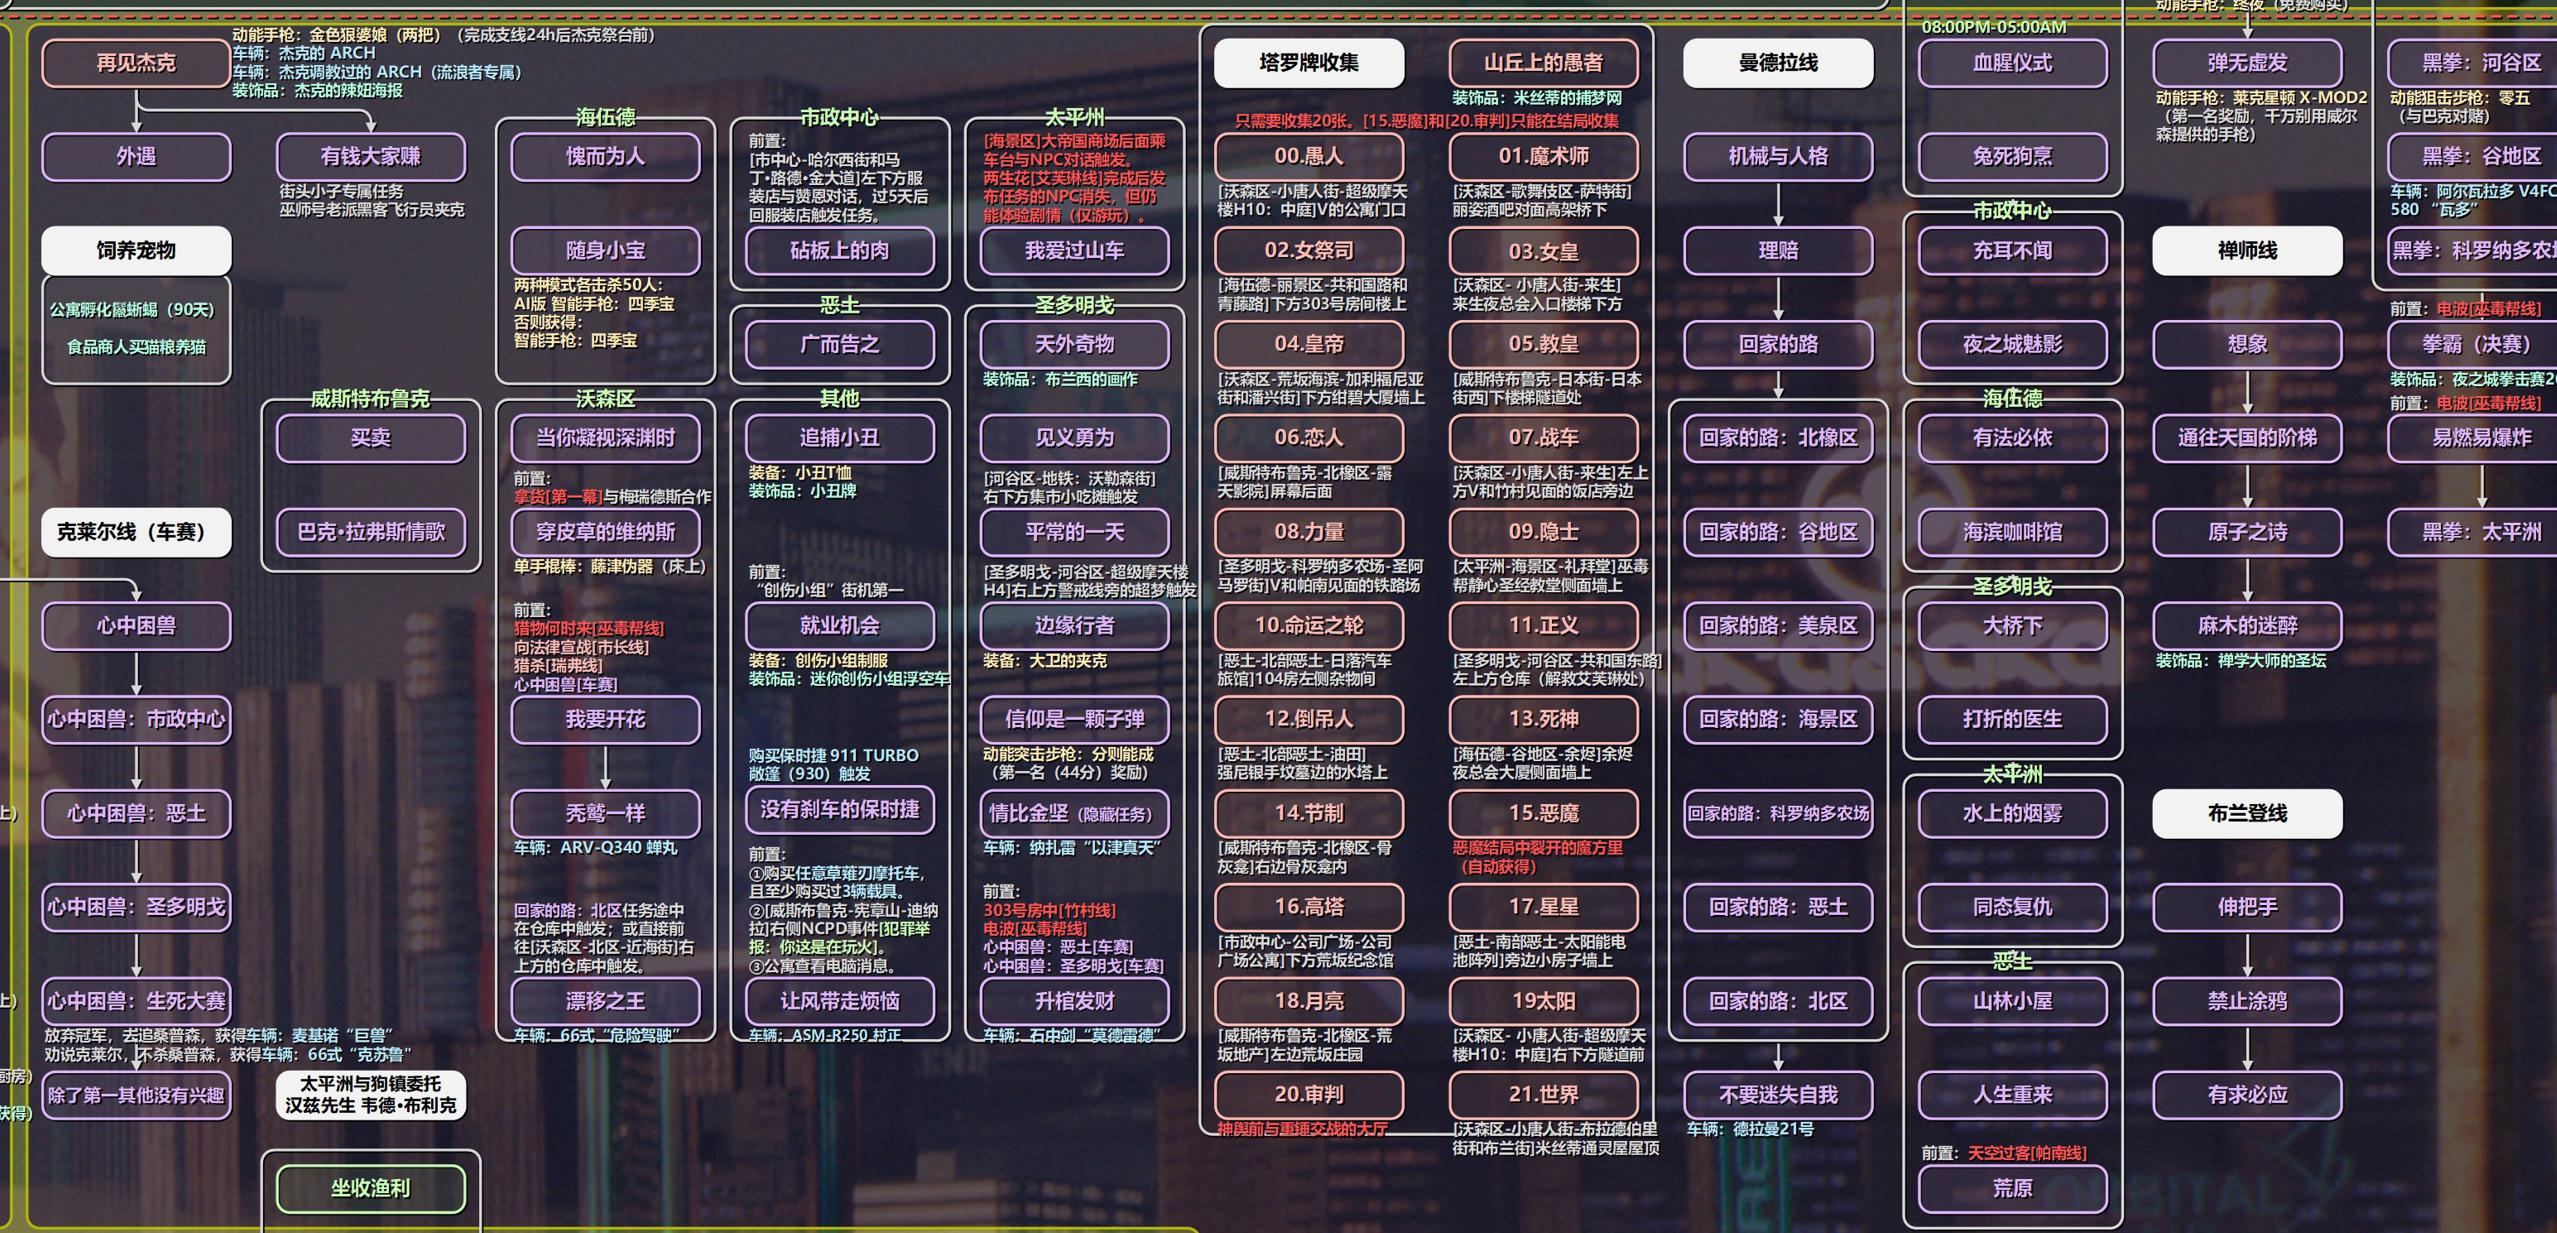Open the 山丘上的愚者 quest box

coord(1543,63)
